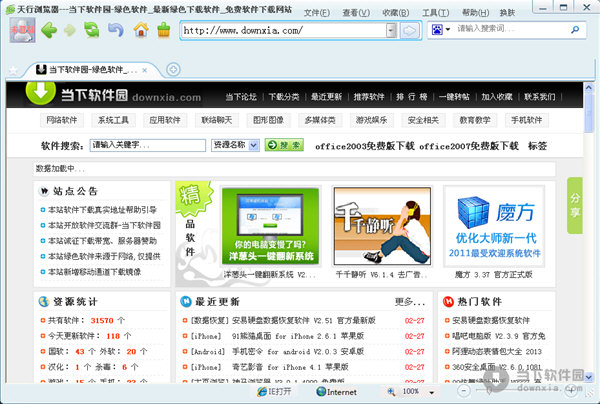Open the 魔方 优化大师 thumbnail
Image resolution: width=600 pixels, height=404 pixels.
pyautogui.click(x=494, y=226)
